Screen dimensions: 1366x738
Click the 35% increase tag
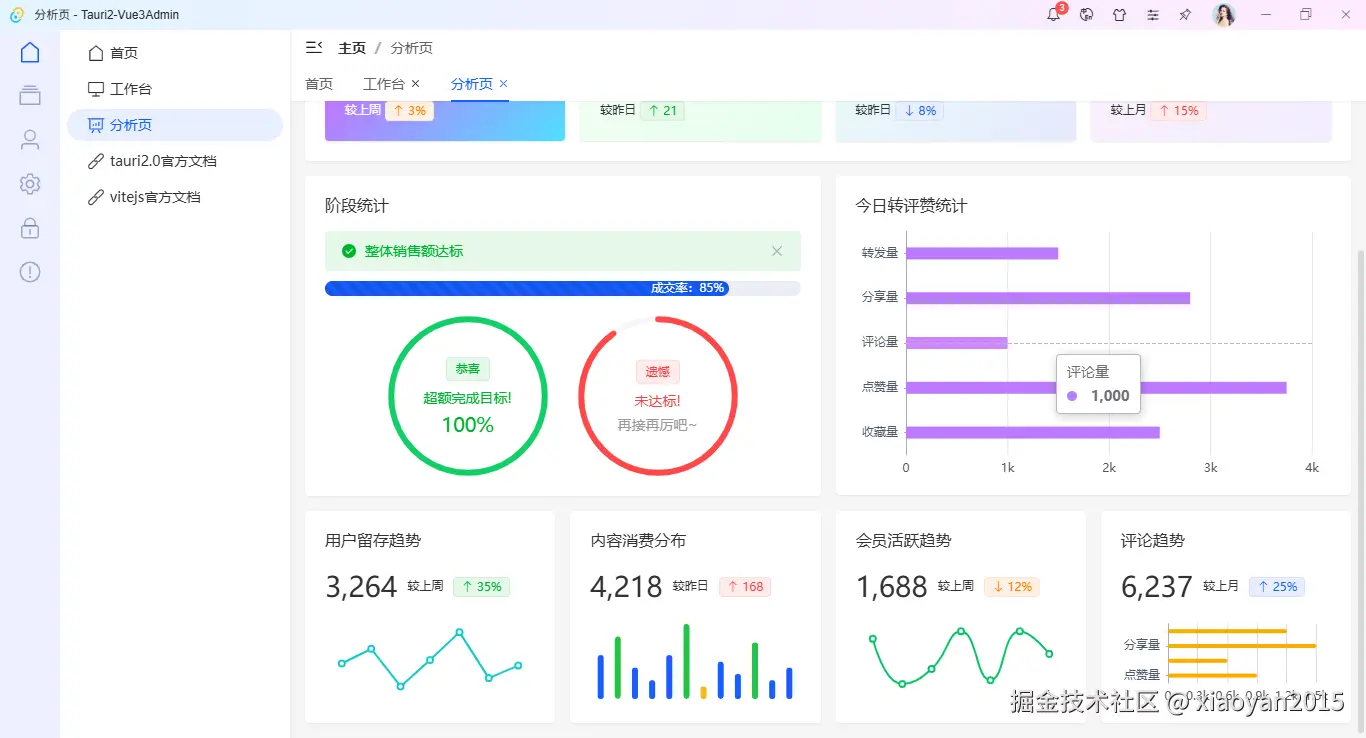(481, 587)
